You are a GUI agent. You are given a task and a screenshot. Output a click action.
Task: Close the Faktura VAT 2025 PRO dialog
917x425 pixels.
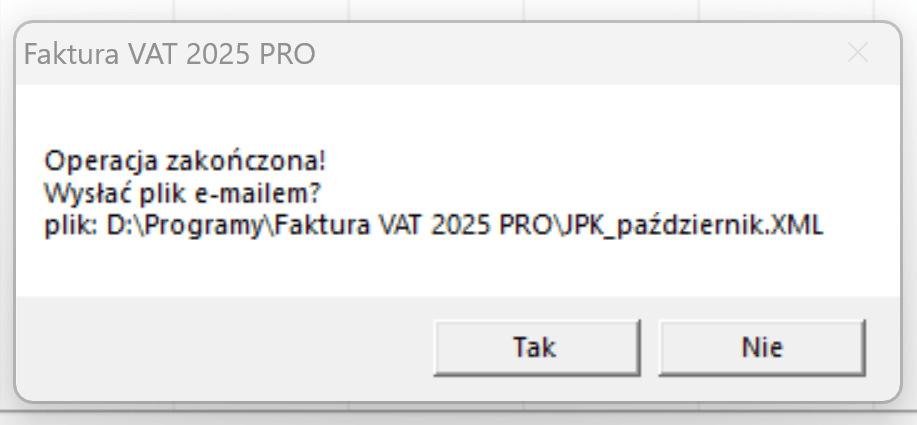858,53
